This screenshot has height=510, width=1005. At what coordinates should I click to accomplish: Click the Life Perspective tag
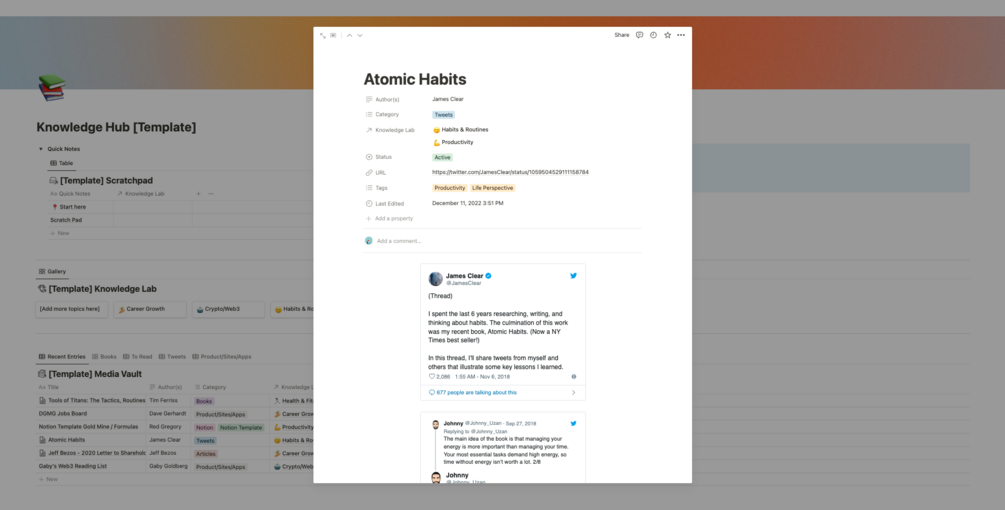(492, 188)
